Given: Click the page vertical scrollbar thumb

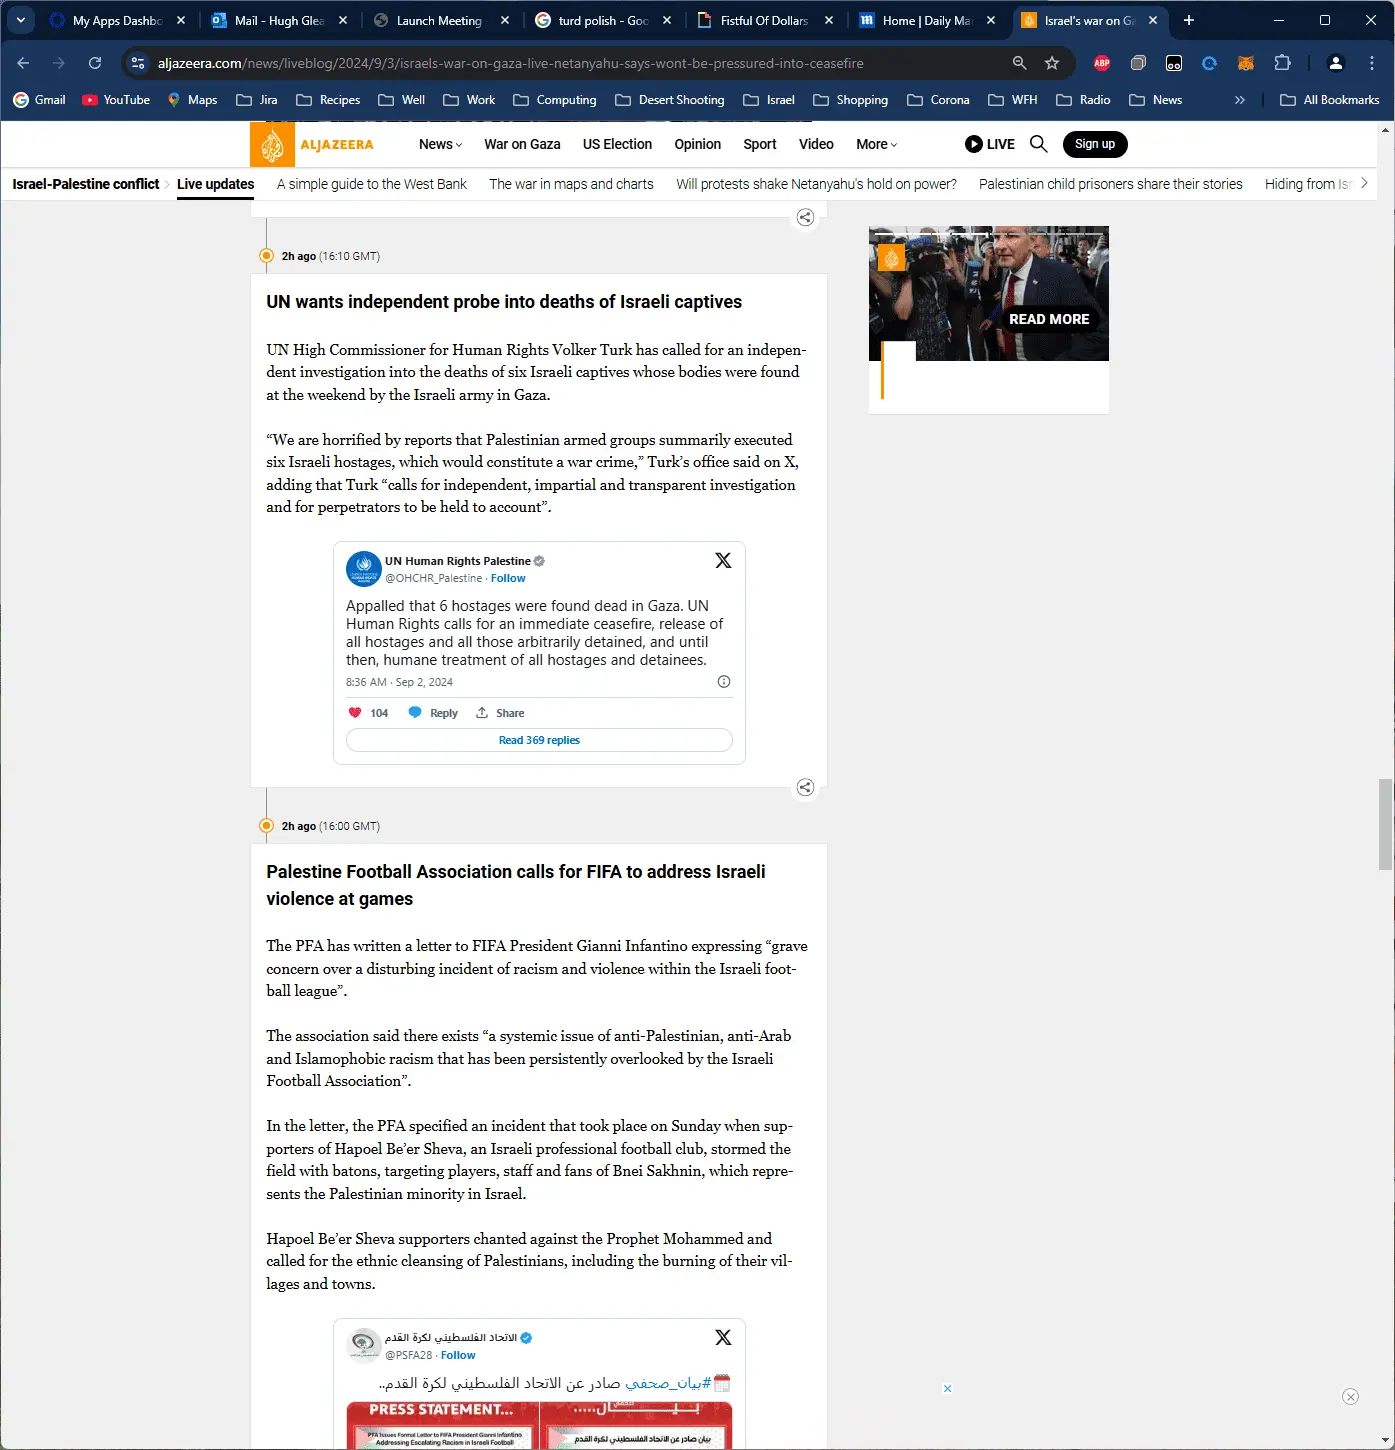Looking at the screenshot, I should click(x=1385, y=825).
